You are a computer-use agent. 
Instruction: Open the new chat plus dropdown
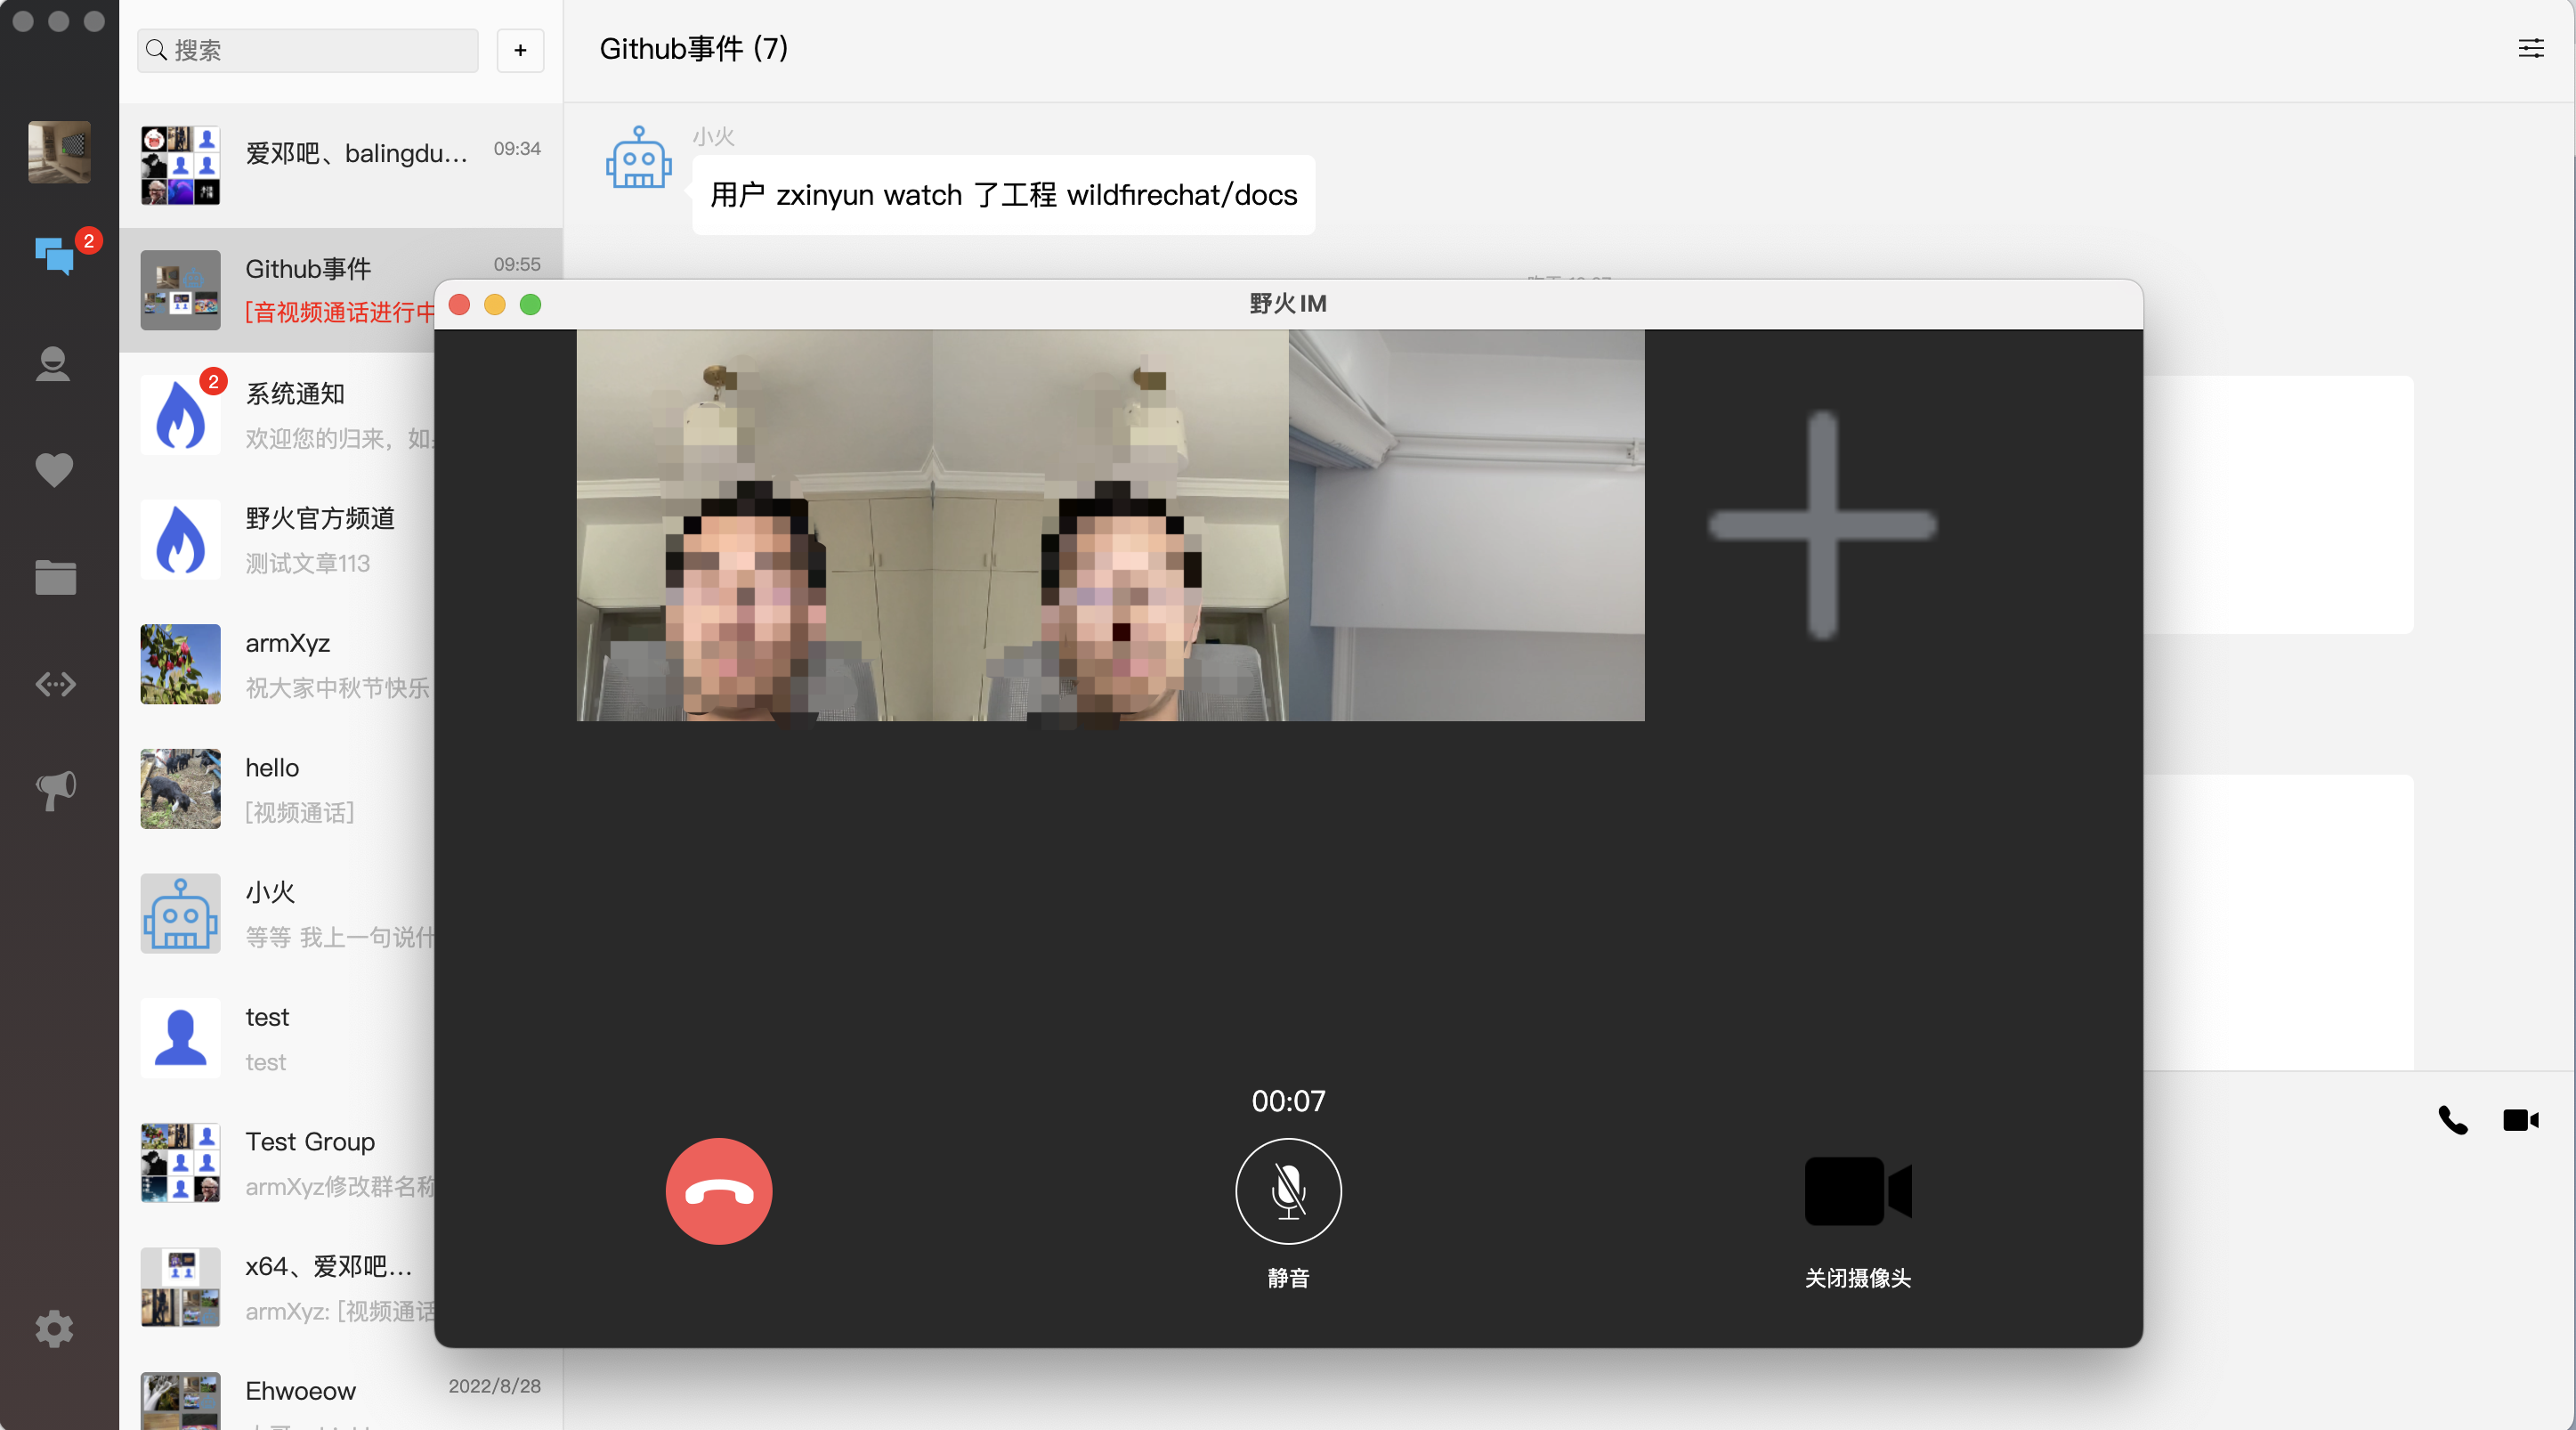[520, 50]
